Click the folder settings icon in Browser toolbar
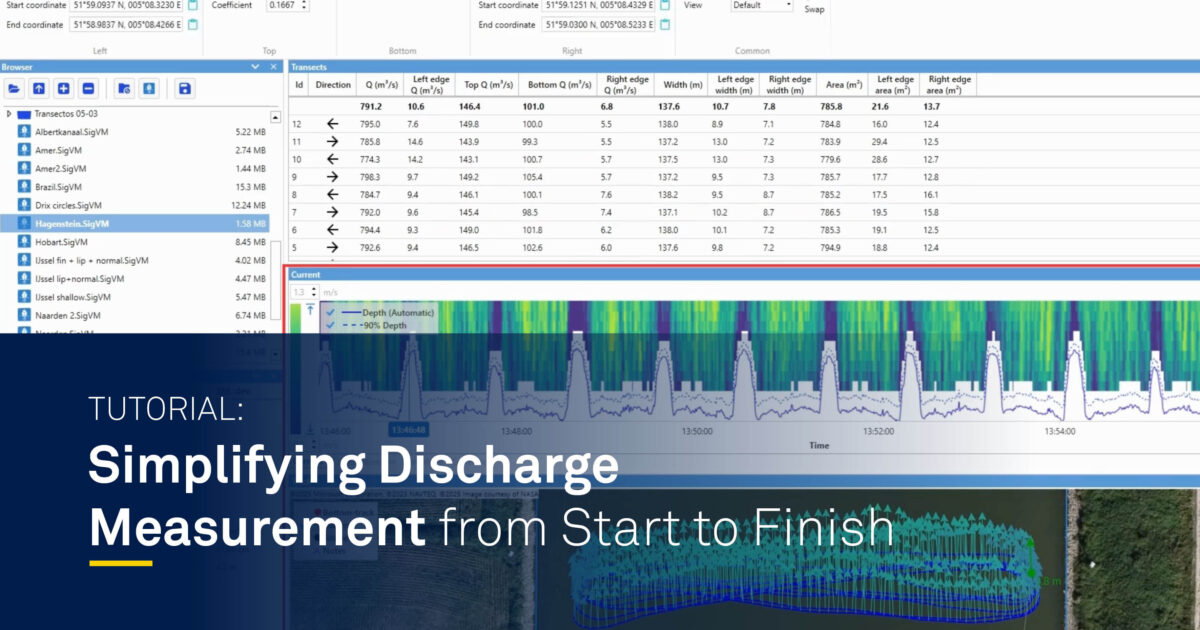 (x=124, y=88)
